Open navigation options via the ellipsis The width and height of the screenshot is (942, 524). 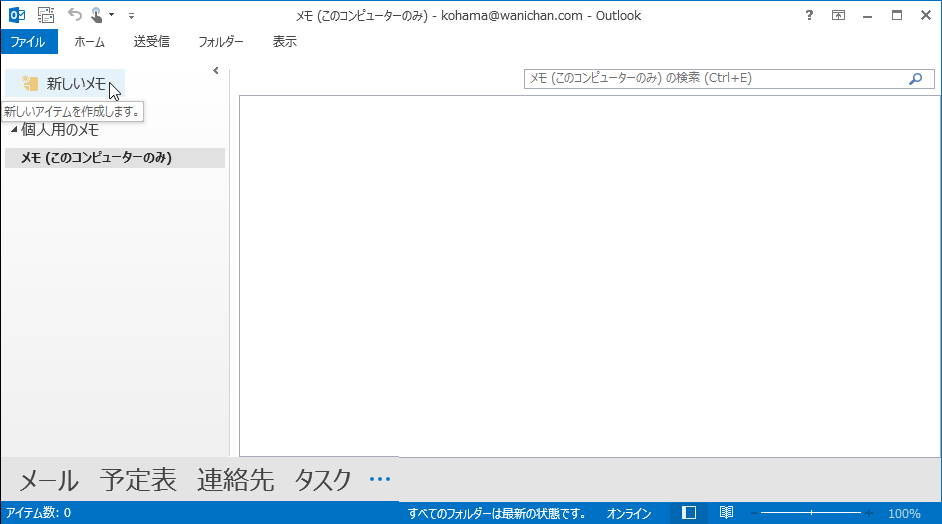coord(380,479)
